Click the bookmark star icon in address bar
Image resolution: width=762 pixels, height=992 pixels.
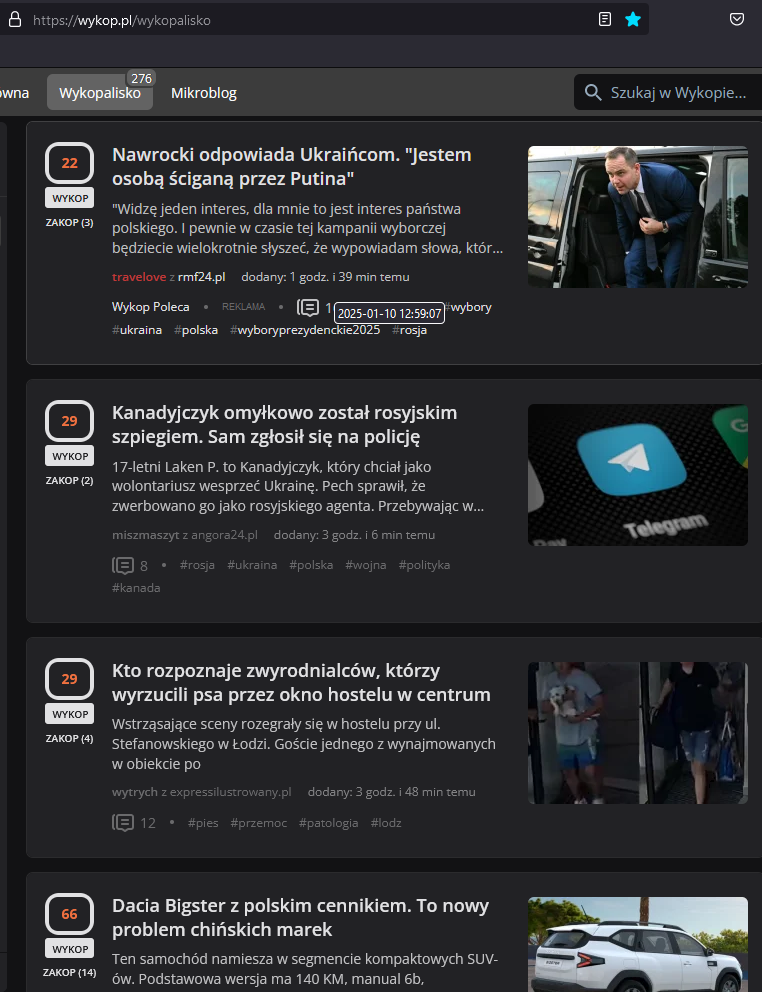pyautogui.click(x=632, y=19)
